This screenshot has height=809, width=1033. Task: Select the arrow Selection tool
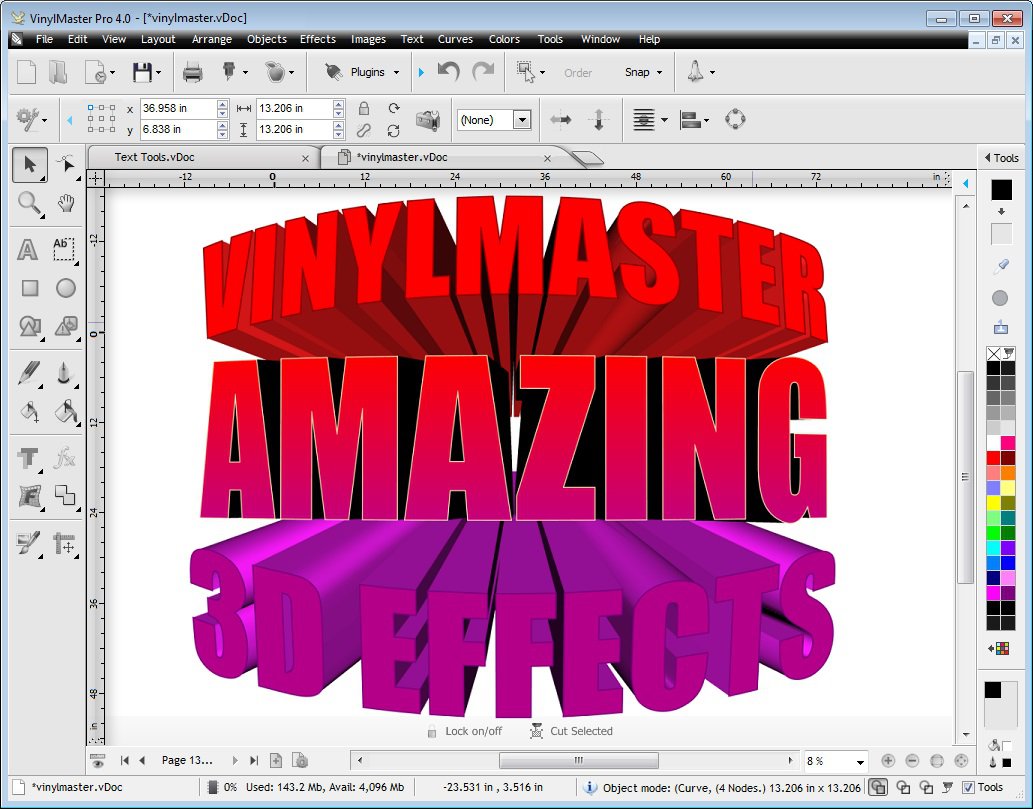(30, 165)
